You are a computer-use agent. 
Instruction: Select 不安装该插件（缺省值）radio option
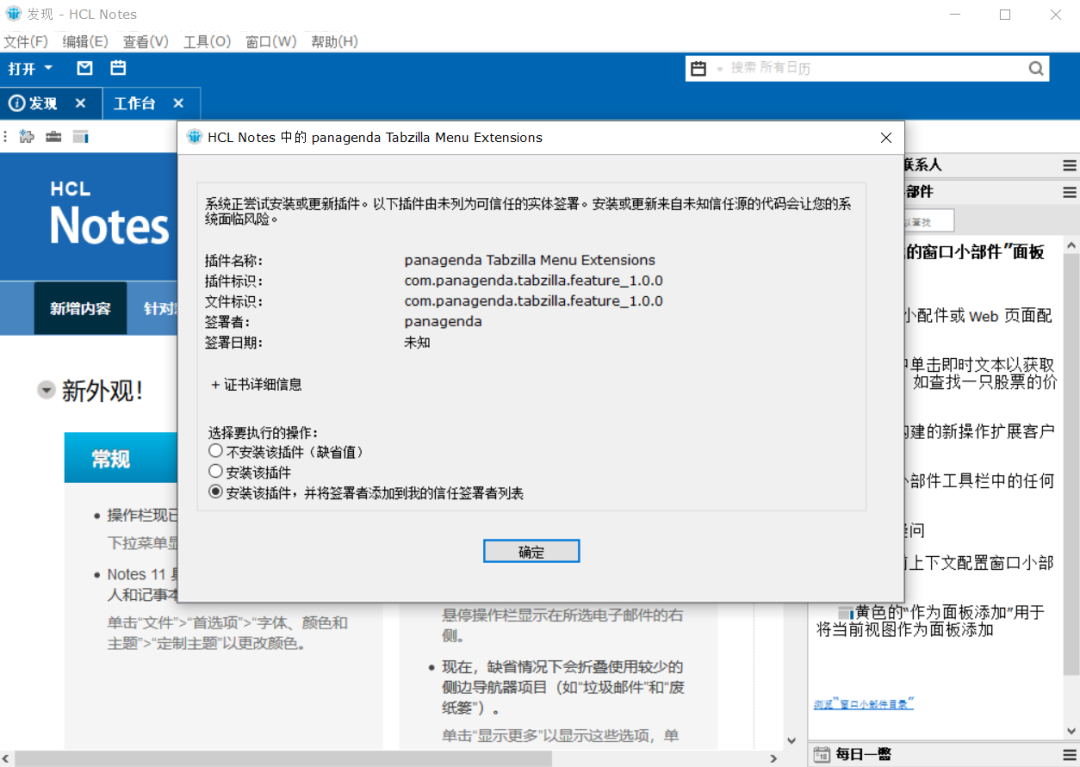pos(216,451)
